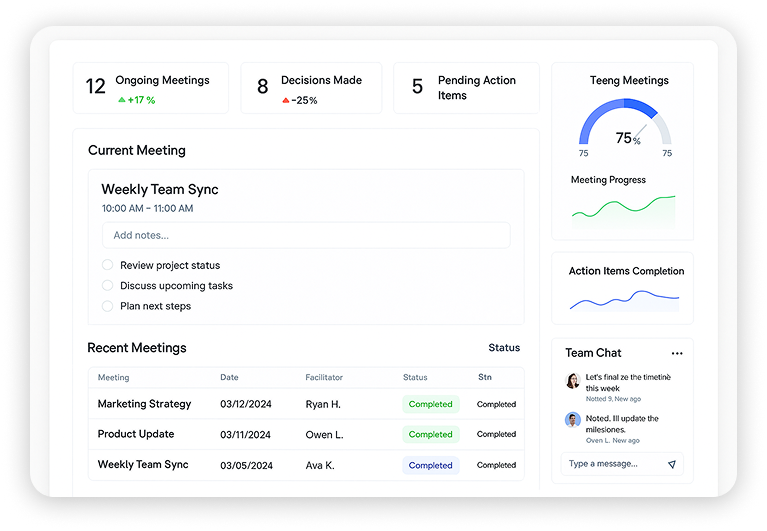Click the red arrow beside -25%
The width and height of the screenshot is (767, 531).
point(286,100)
